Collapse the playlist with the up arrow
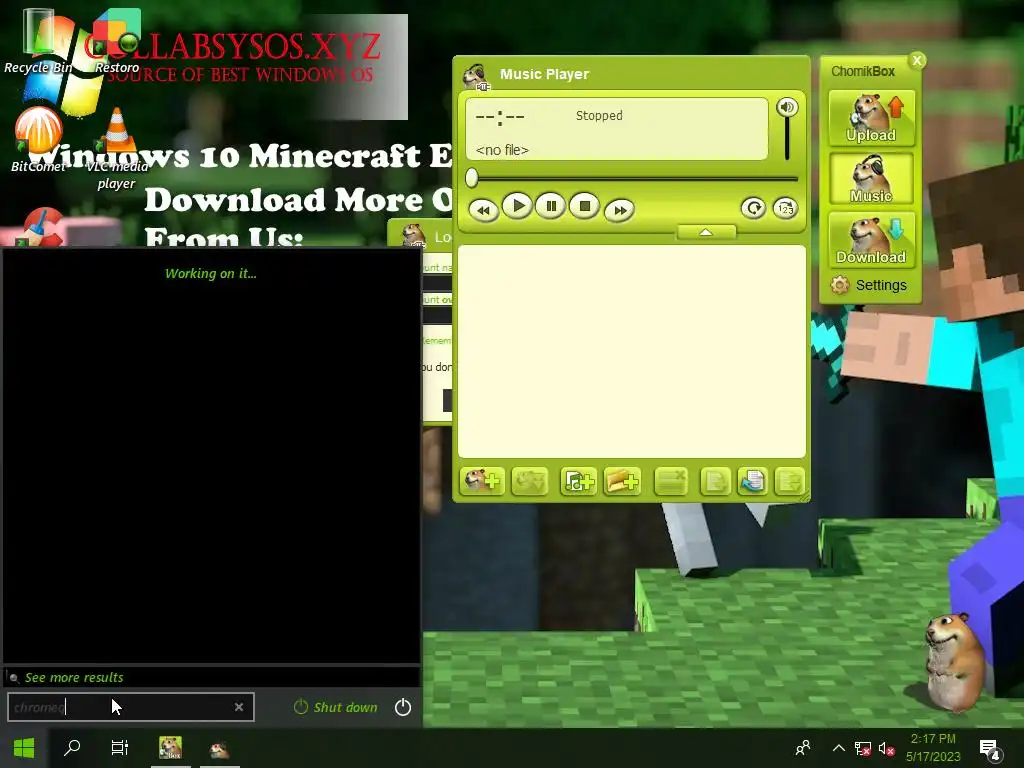The height and width of the screenshot is (768, 1024). (706, 232)
